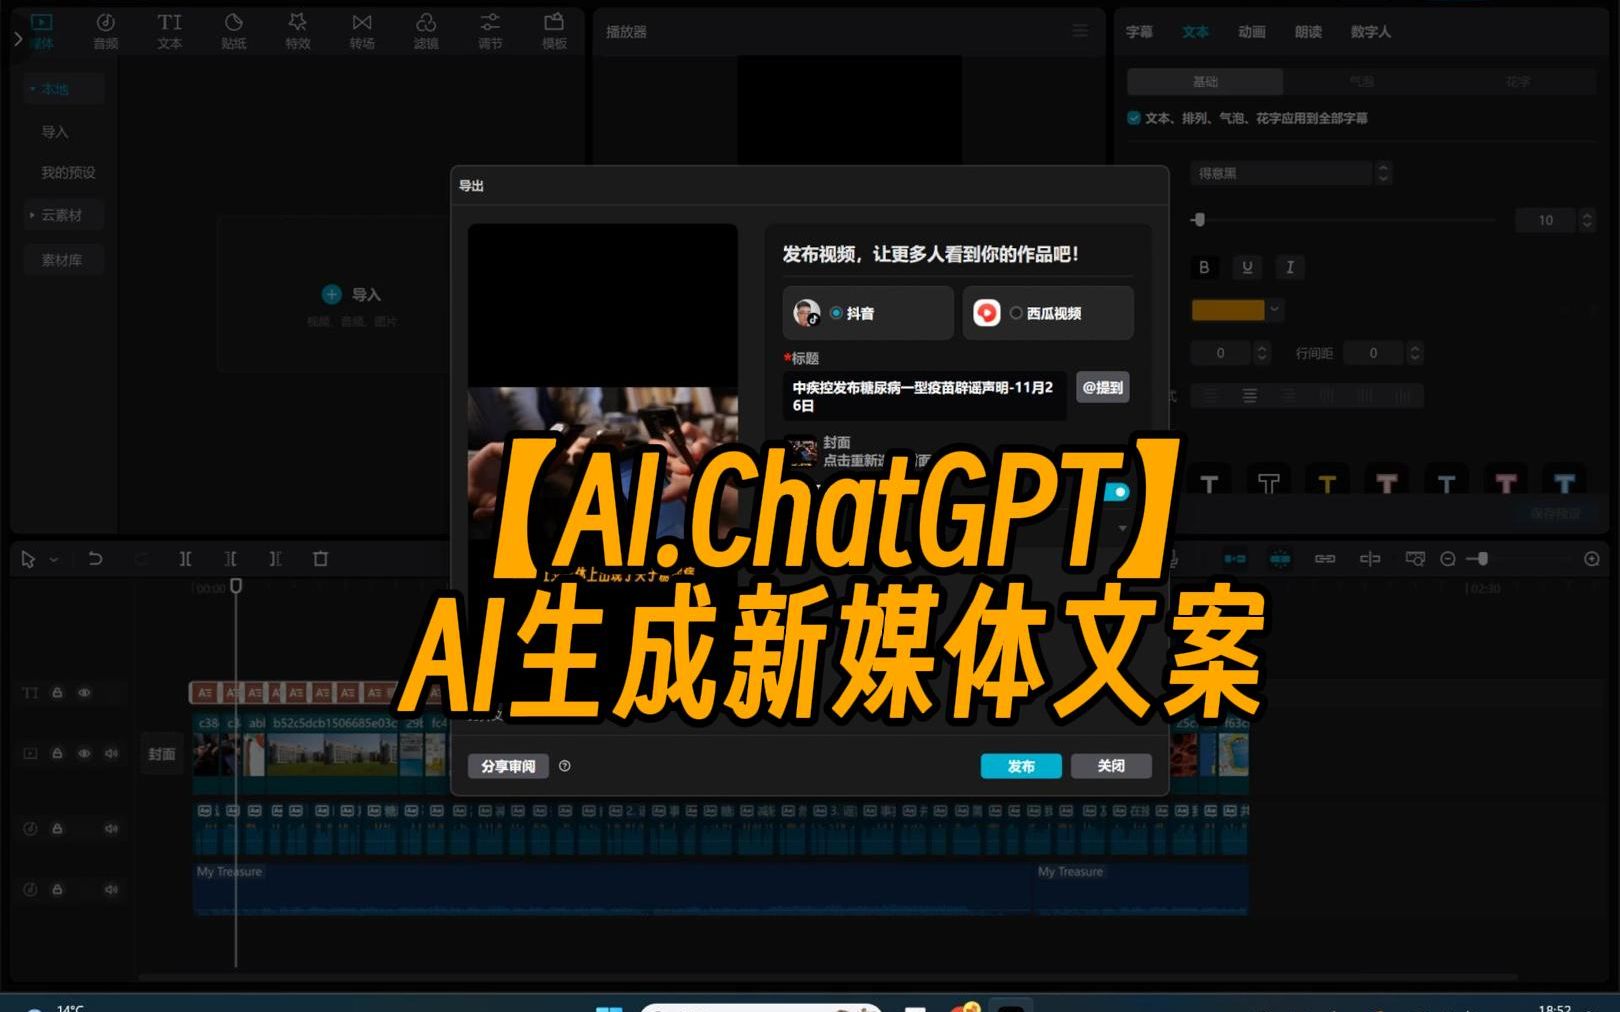1620x1012 pixels.
Task: Adjust the font size 10 stepper arrows
Action: (x=1587, y=220)
